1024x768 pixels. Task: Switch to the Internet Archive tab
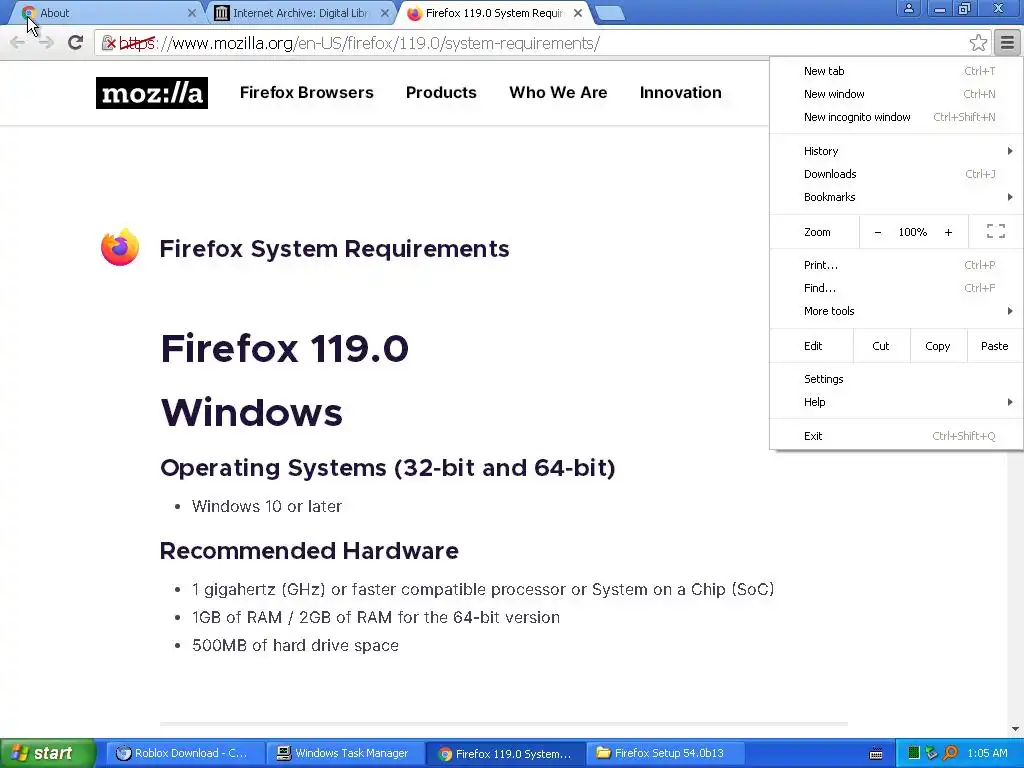[x=300, y=13]
